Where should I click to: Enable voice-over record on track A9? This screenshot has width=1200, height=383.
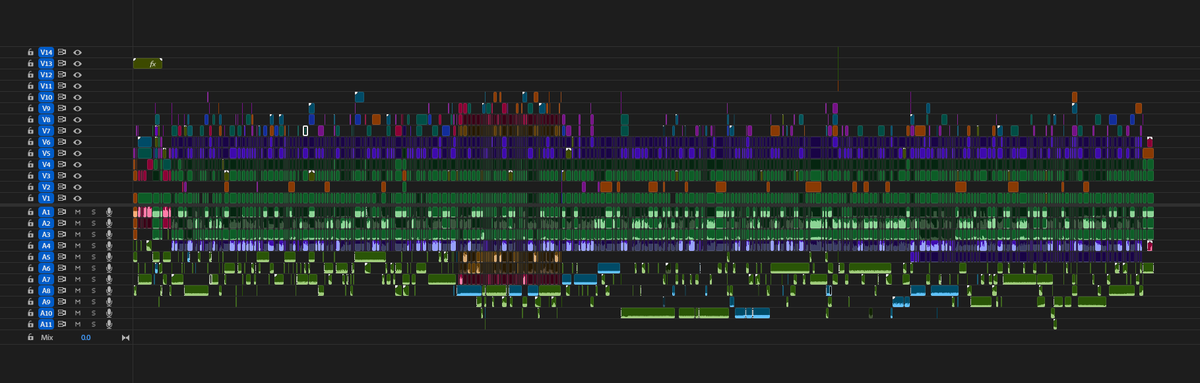[109, 302]
